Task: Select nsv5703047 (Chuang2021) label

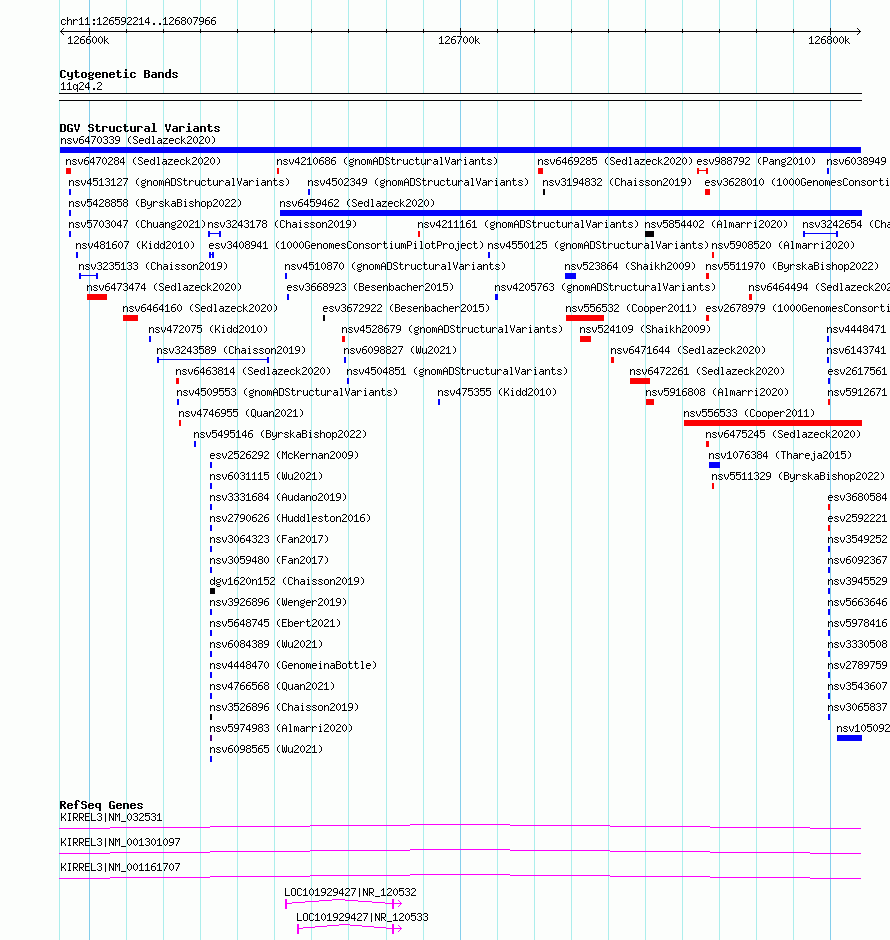Action: coord(137,224)
